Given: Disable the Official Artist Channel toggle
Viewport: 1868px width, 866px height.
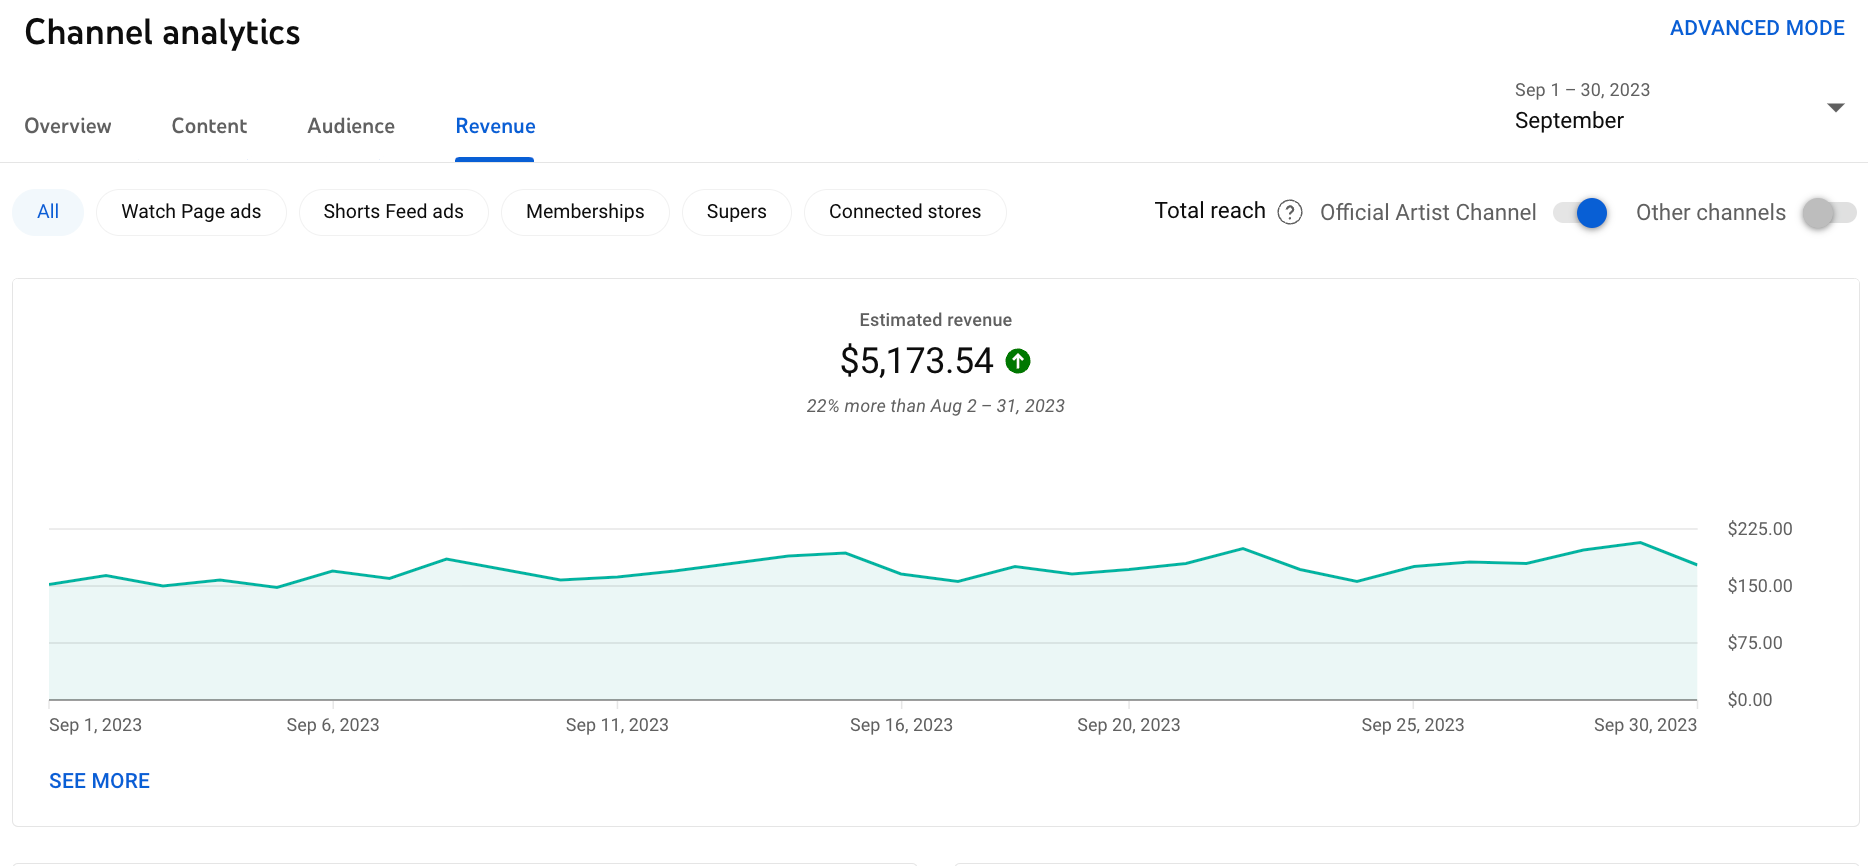Looking at the screenshot, I should [1581, 212].
